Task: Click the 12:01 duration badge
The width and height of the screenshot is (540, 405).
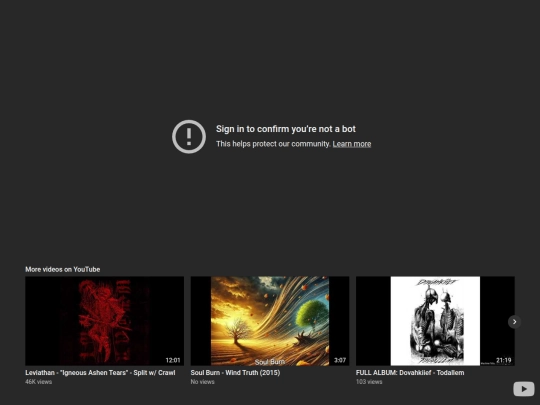Action: (x=173, y=360)
